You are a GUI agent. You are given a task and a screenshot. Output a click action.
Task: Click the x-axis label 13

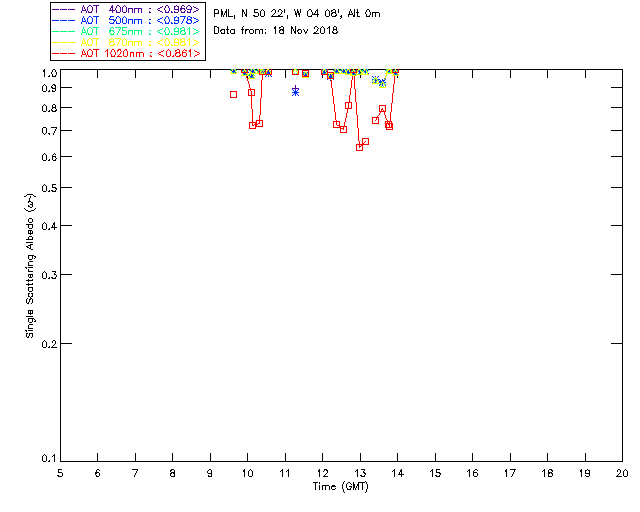click(x=360, y=473)
